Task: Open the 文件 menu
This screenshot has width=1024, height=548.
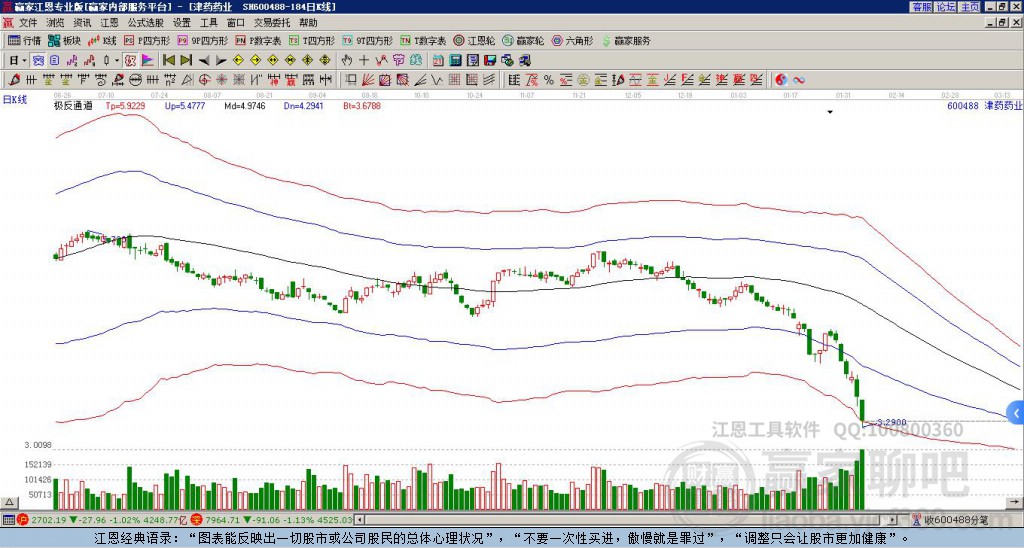Action: tap(28, 23)
